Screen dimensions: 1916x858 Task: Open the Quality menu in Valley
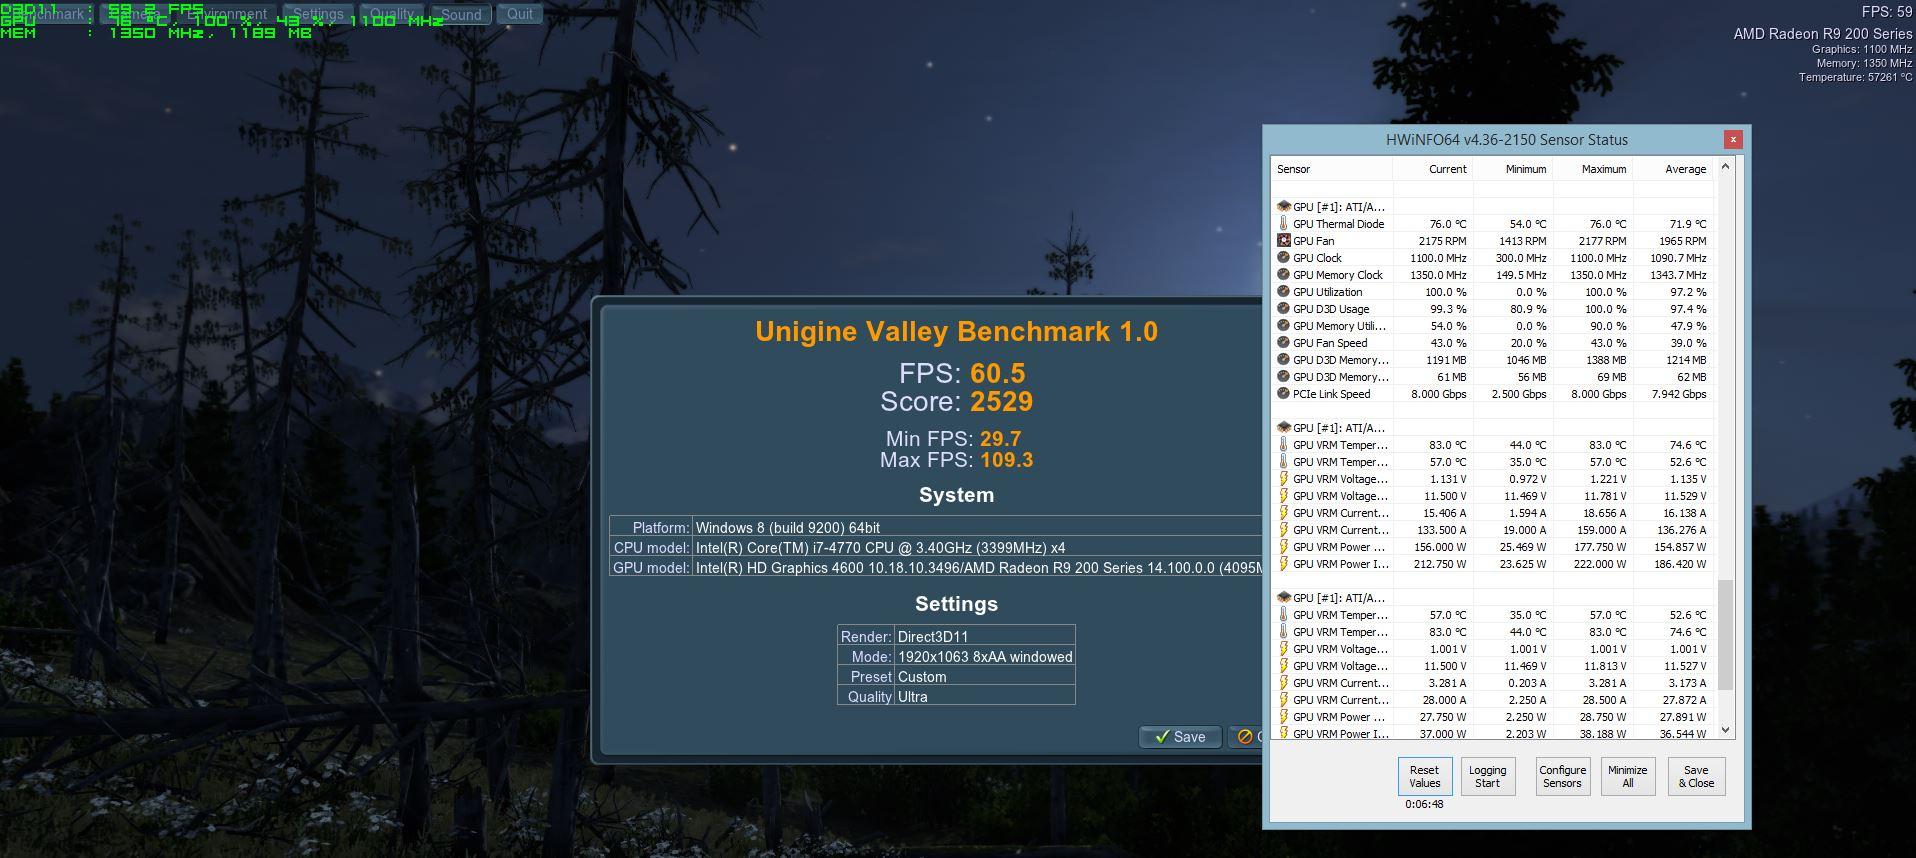point(392,14)
